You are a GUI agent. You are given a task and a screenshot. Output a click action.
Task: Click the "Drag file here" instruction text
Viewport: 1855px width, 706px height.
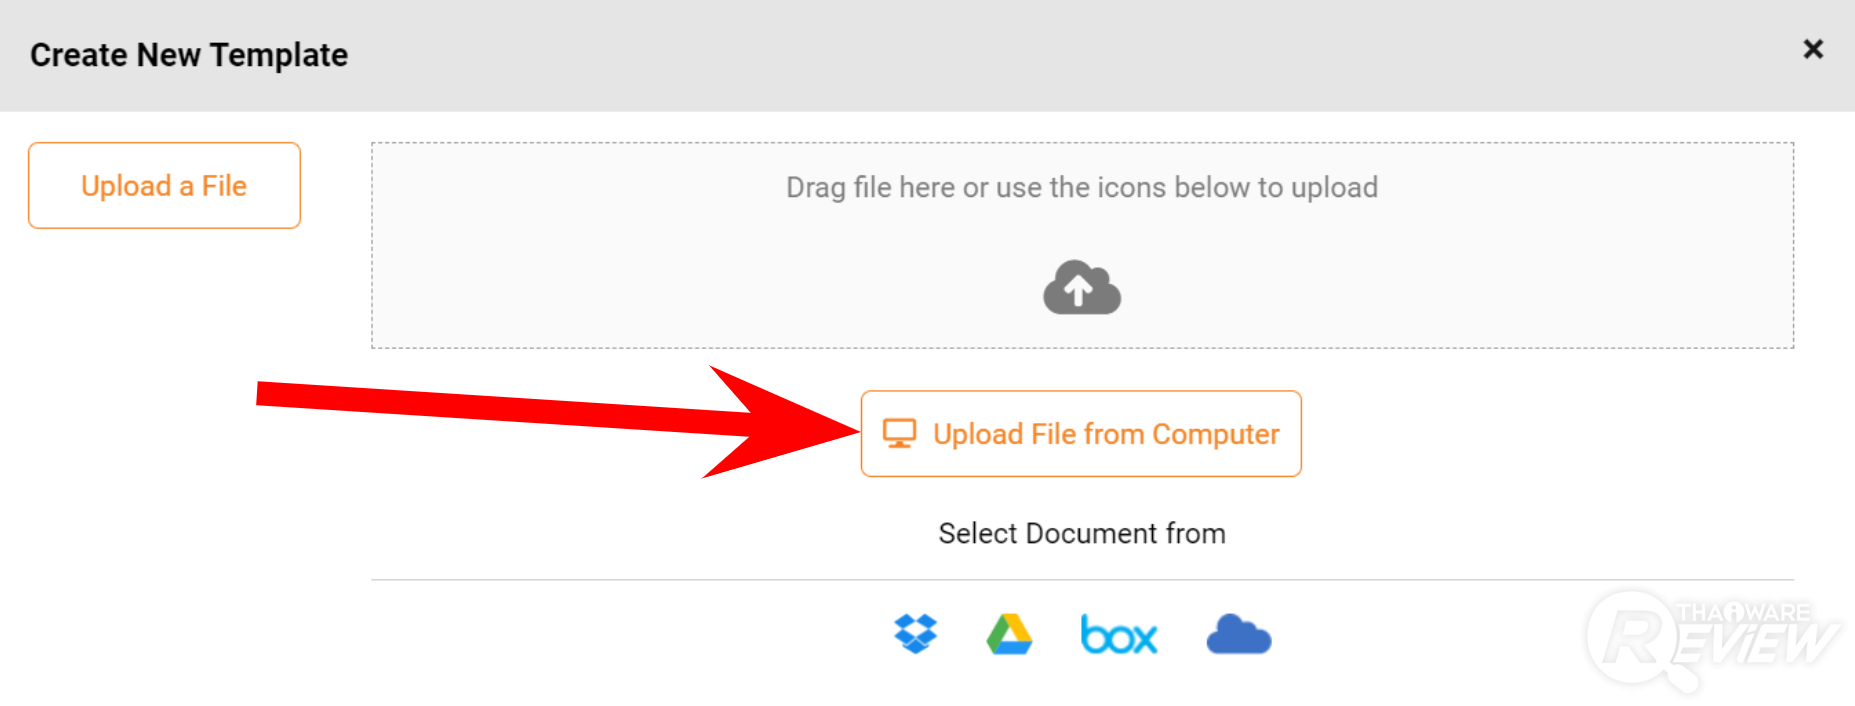pyautogui.click(x=1081, y=188)
